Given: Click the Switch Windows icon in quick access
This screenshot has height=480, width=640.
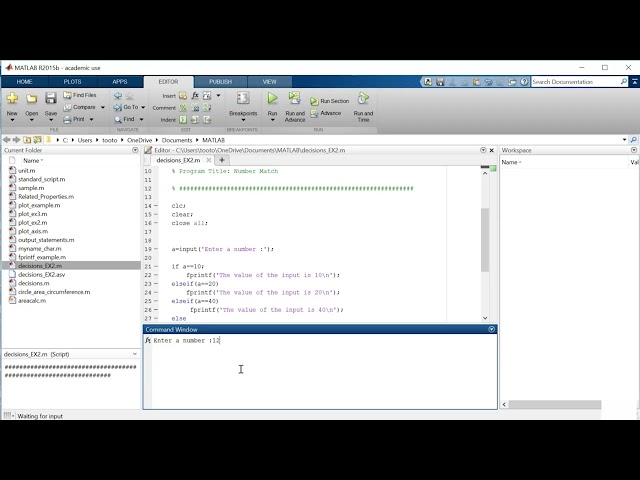Looking at the screenshot, I should (x=512, y=82).
